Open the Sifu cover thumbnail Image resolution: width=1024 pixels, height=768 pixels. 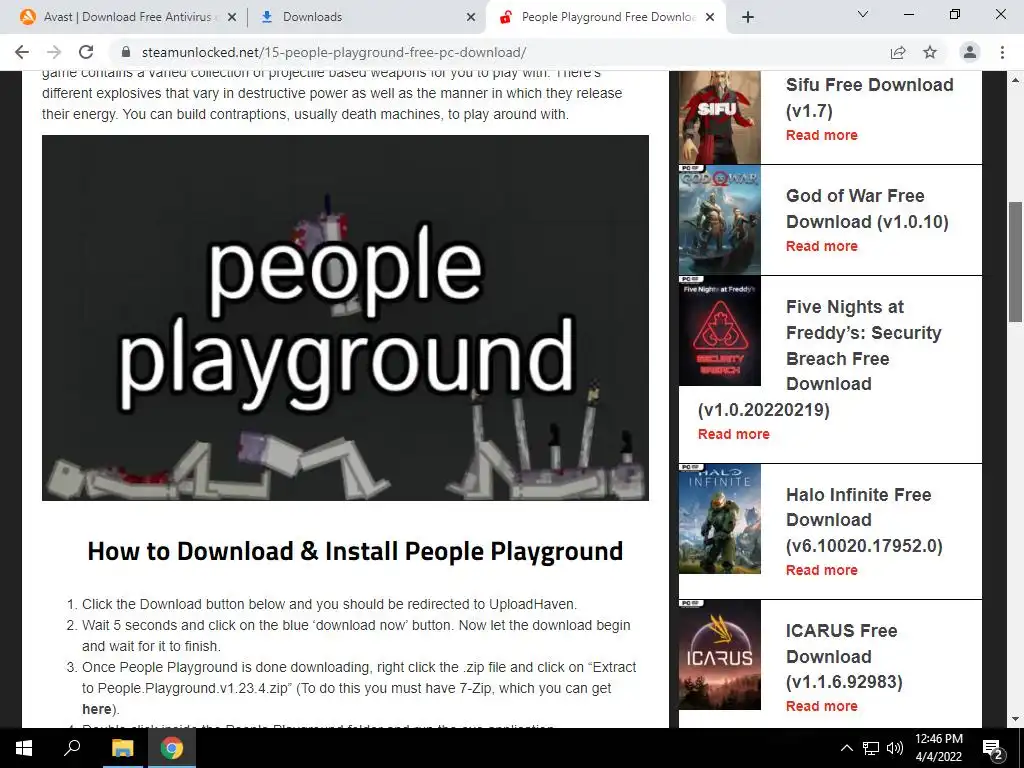[720, 118]
